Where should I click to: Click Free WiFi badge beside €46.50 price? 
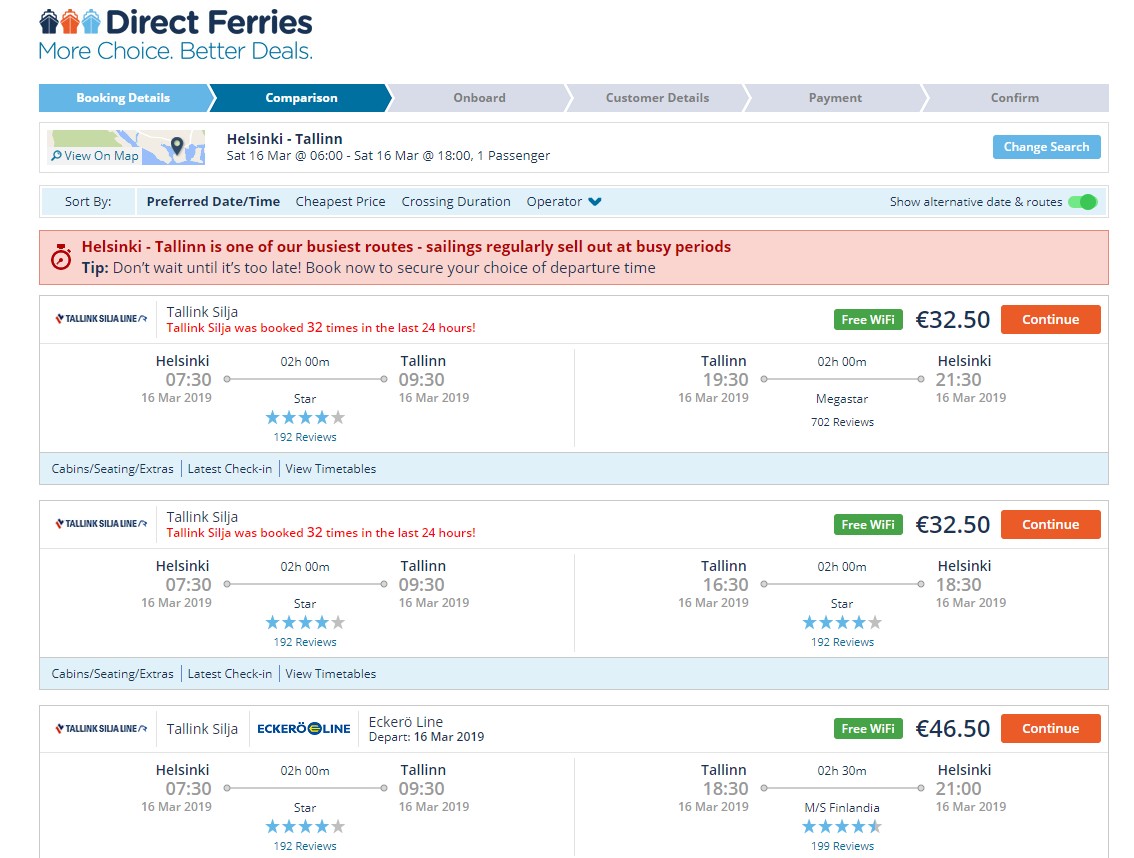[868, 729]
